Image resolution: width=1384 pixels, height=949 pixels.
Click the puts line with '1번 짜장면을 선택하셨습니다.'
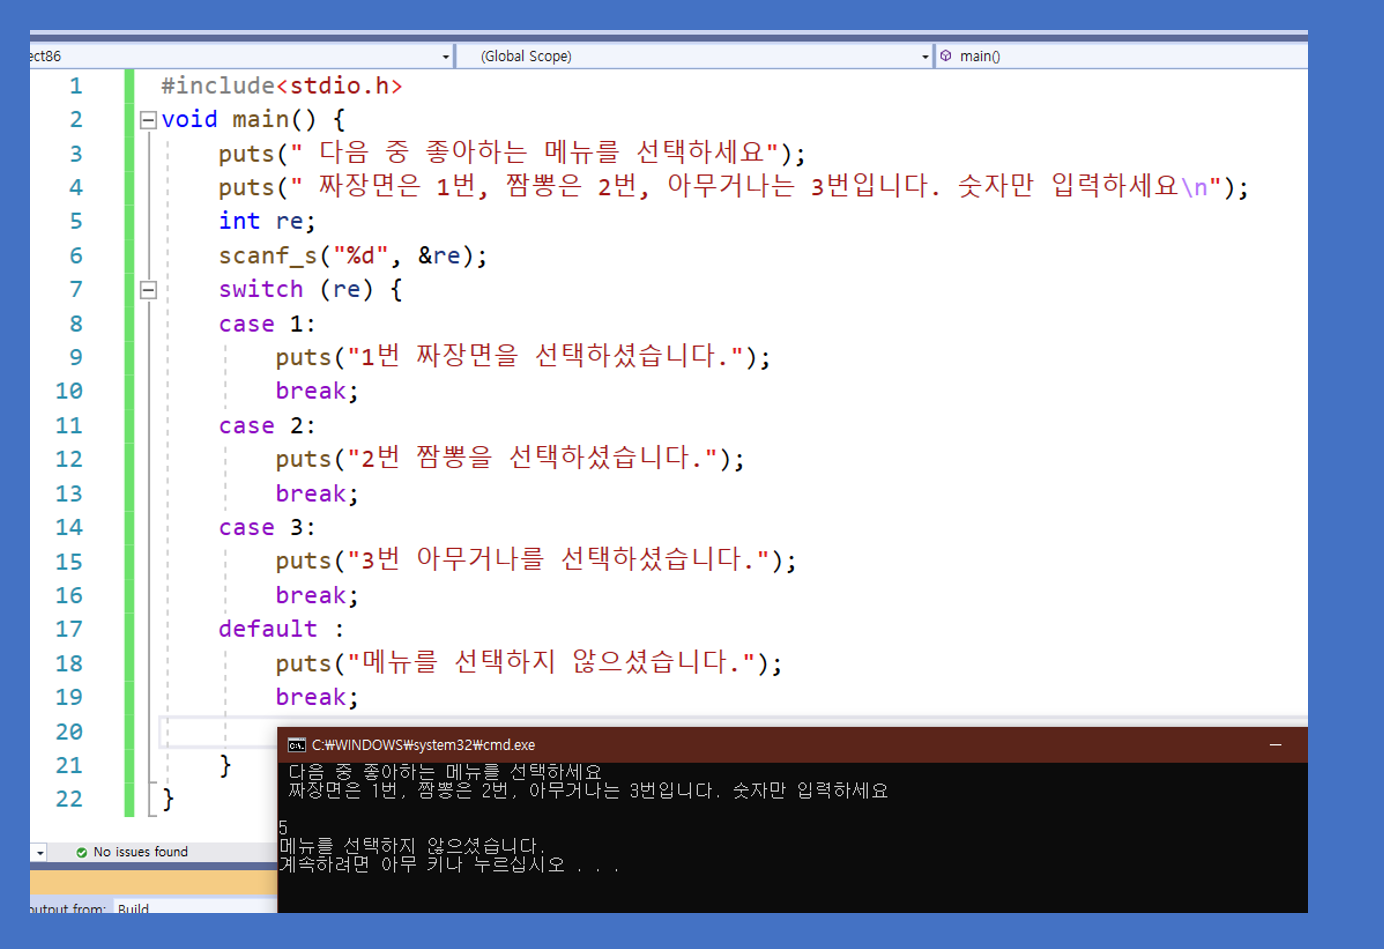click(523, 357)
